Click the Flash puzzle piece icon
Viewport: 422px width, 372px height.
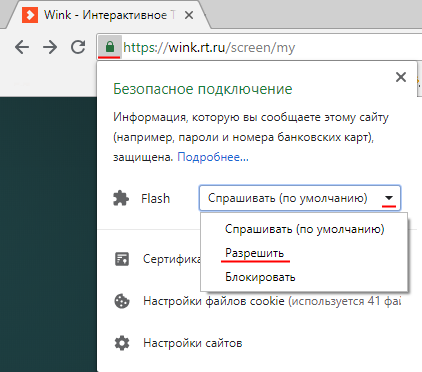coord(121,198)
